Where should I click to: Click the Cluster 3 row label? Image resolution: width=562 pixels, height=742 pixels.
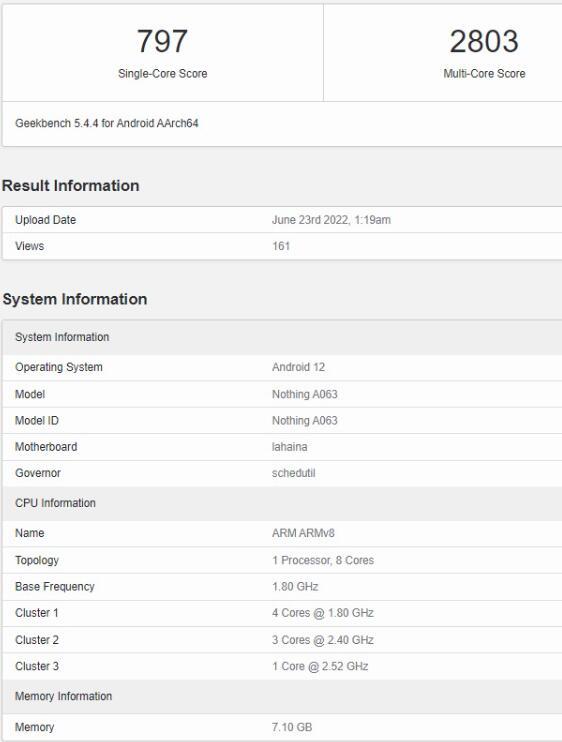(37, 666)
